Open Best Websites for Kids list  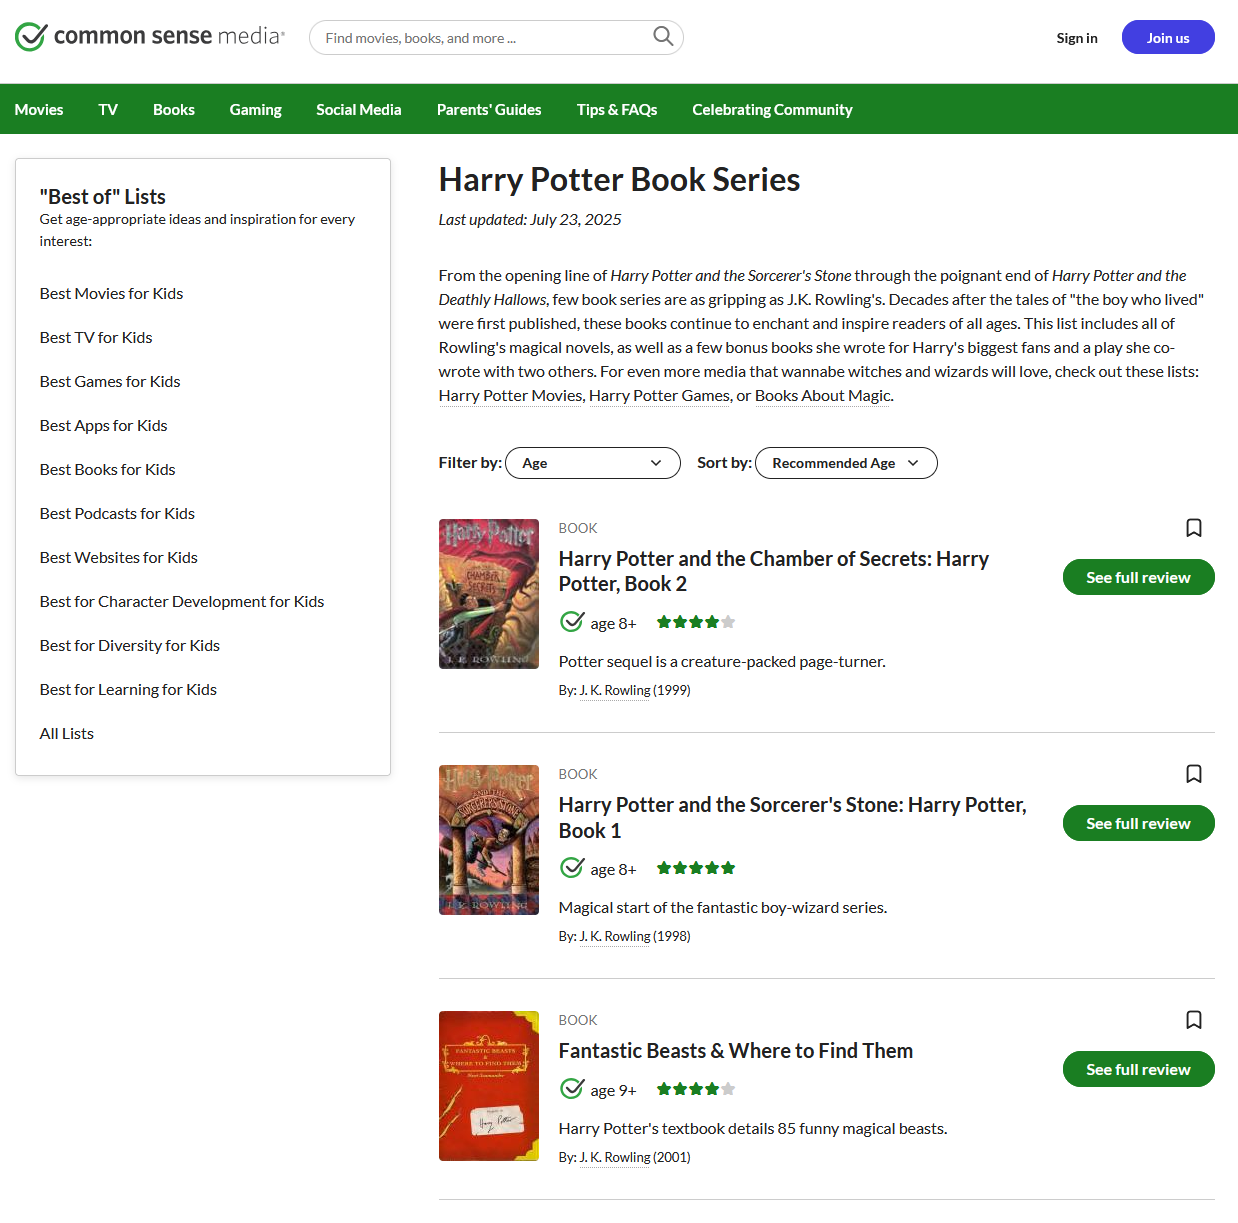(118, 557)
